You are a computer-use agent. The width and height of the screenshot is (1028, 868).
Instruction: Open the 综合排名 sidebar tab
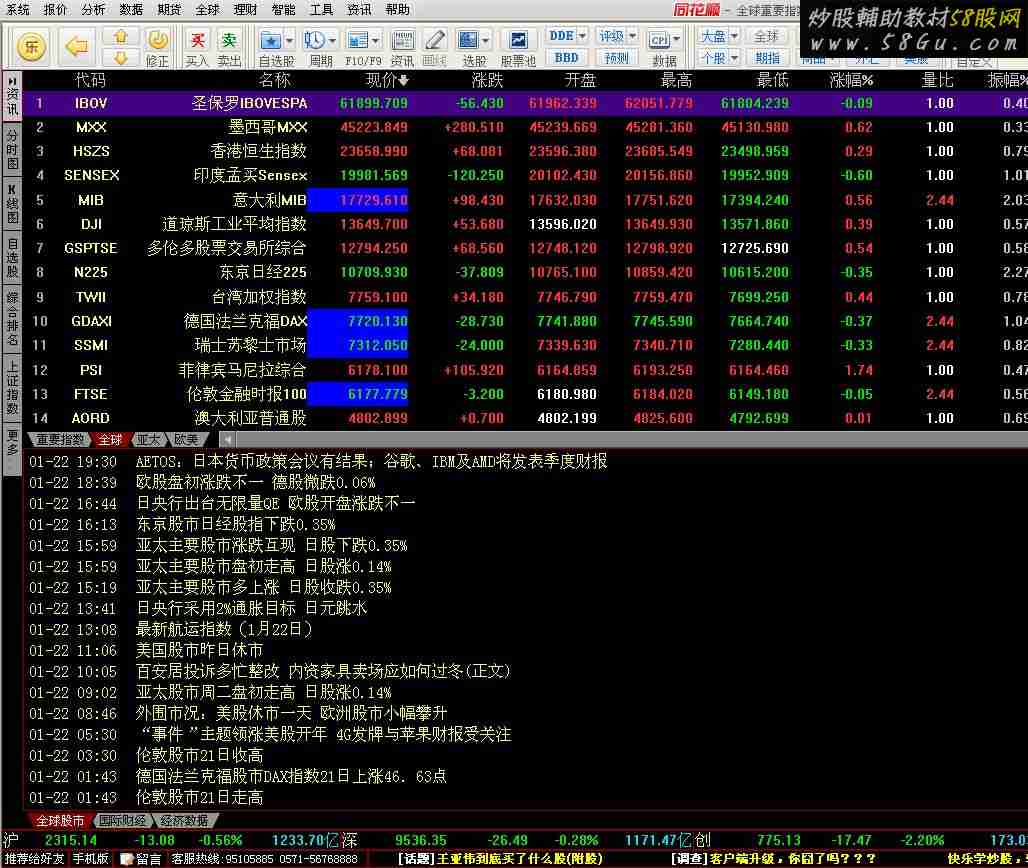[x=12, y=319]
